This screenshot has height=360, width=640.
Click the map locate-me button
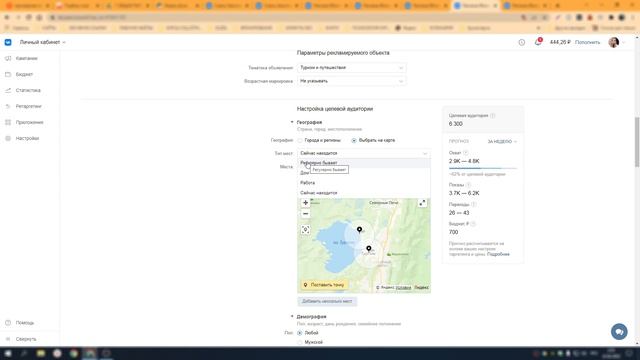[x=305, y=230]
